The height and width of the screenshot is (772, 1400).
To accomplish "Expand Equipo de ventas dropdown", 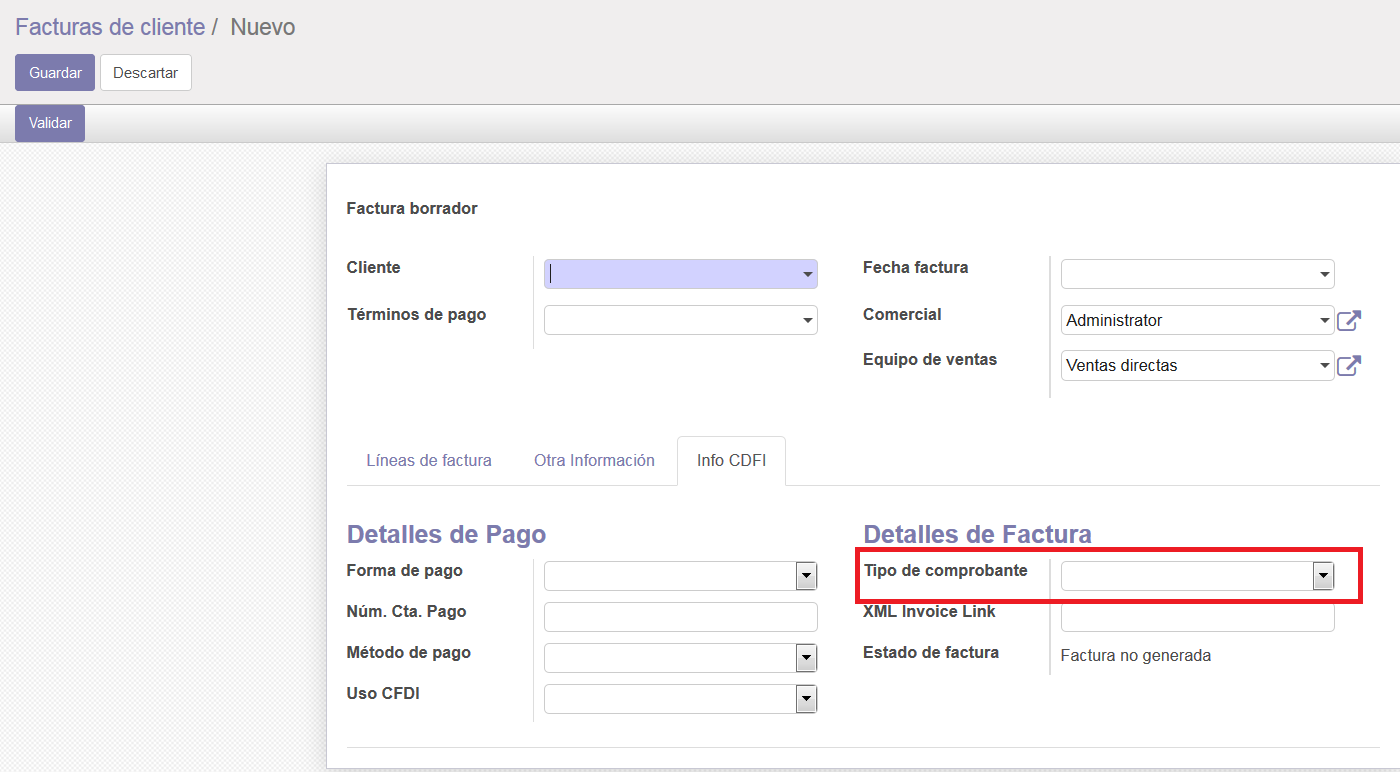I will 1197,366.
